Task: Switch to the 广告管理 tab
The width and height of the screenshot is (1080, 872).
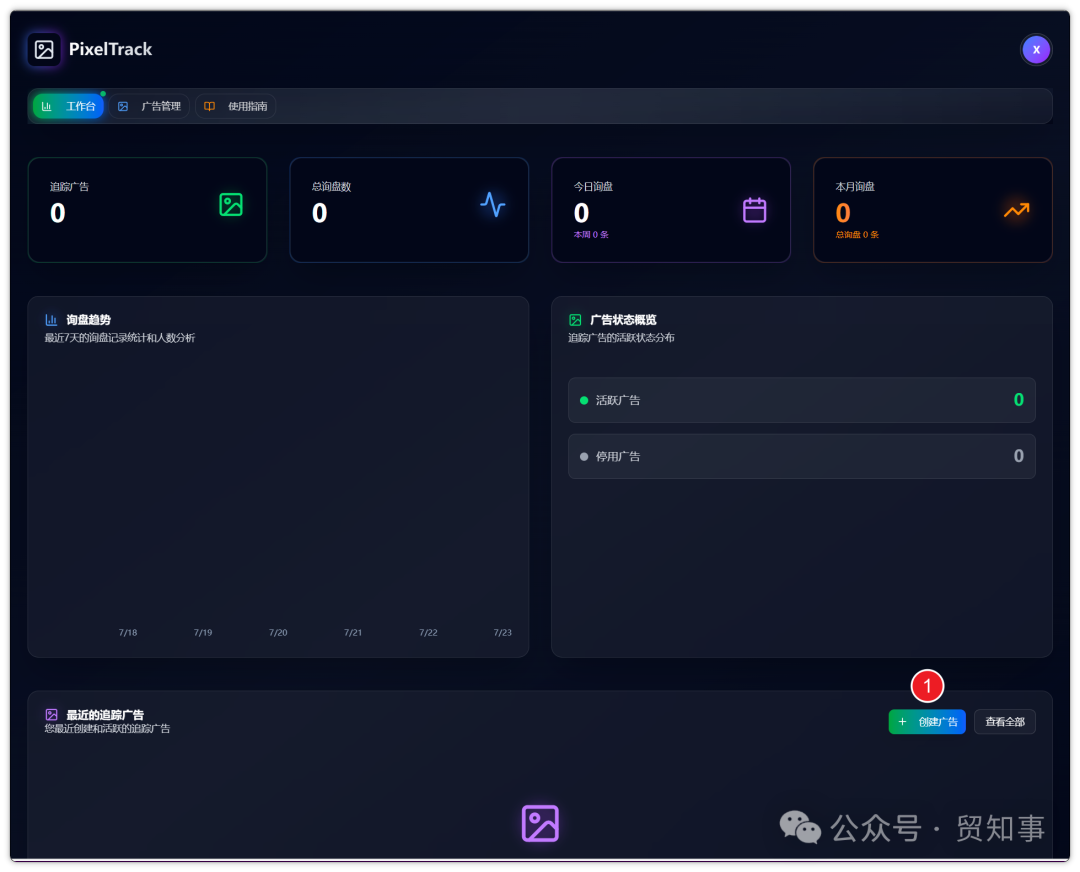Action: (150, 105)
